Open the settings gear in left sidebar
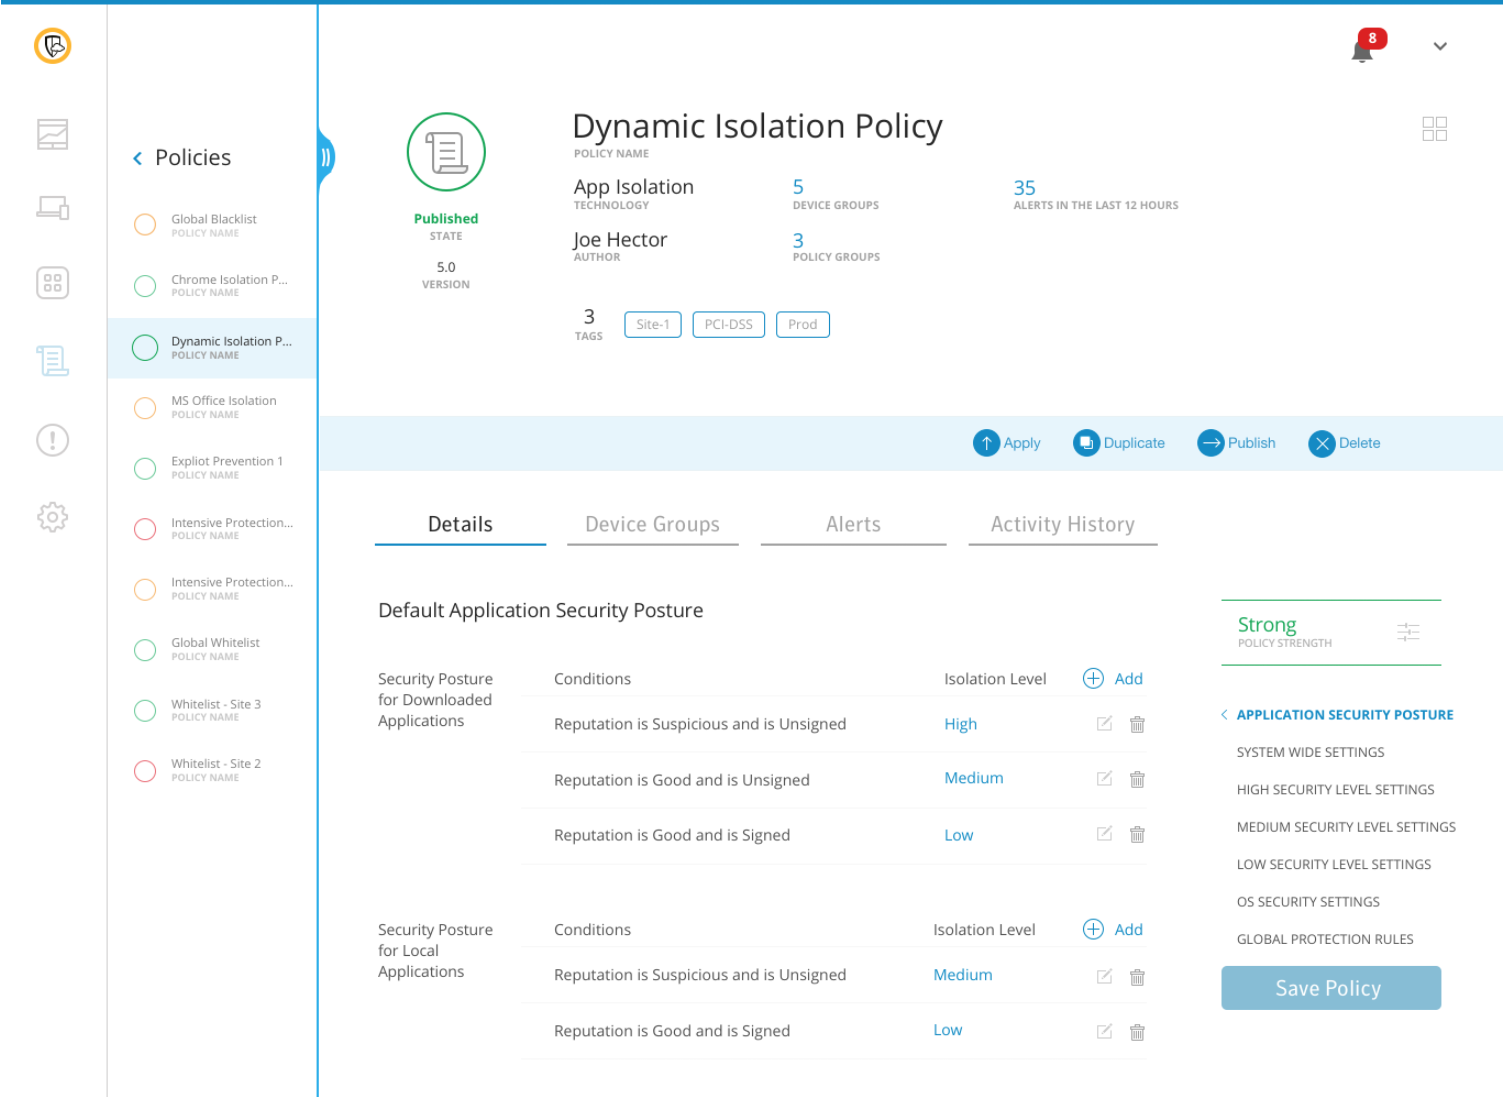This screenshot has height=1097, width=1504. (x=53, y=517)
